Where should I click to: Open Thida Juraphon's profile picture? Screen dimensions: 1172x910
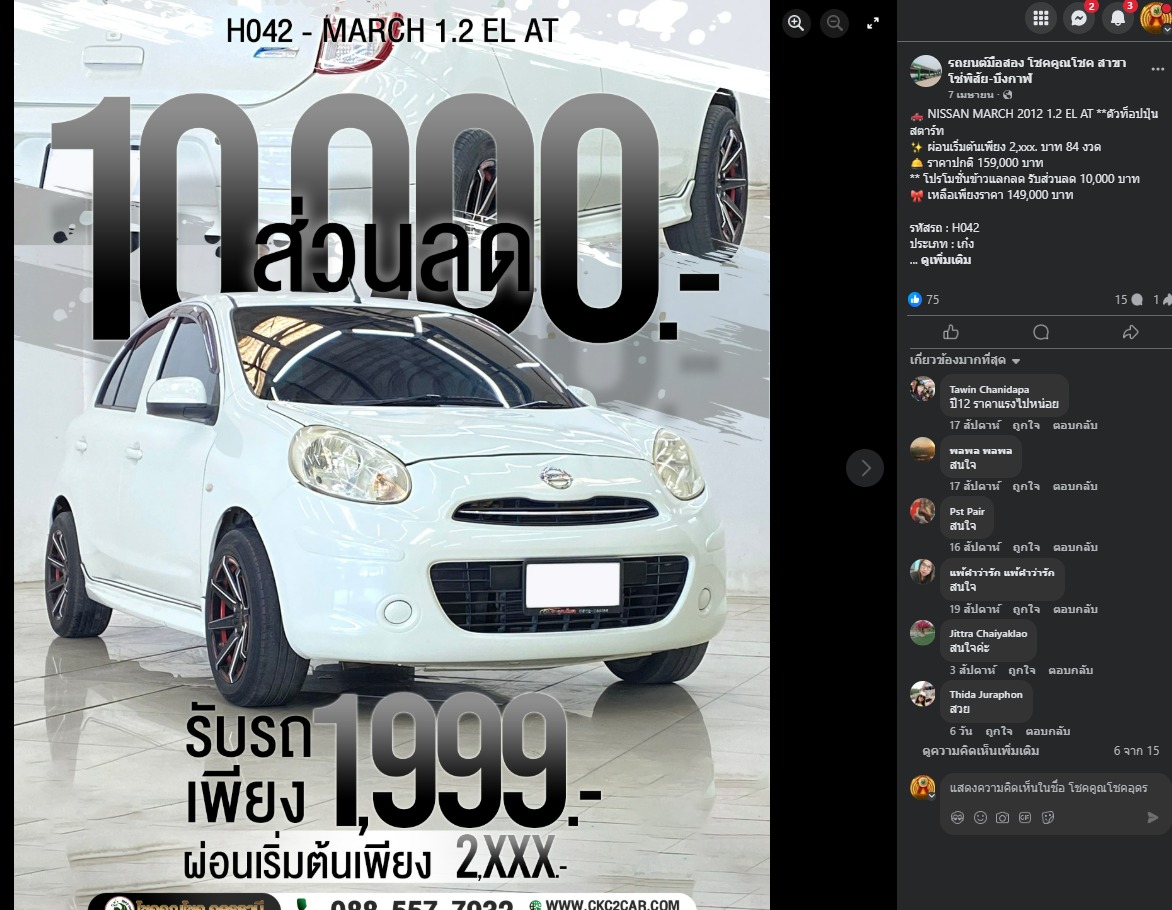922,694
